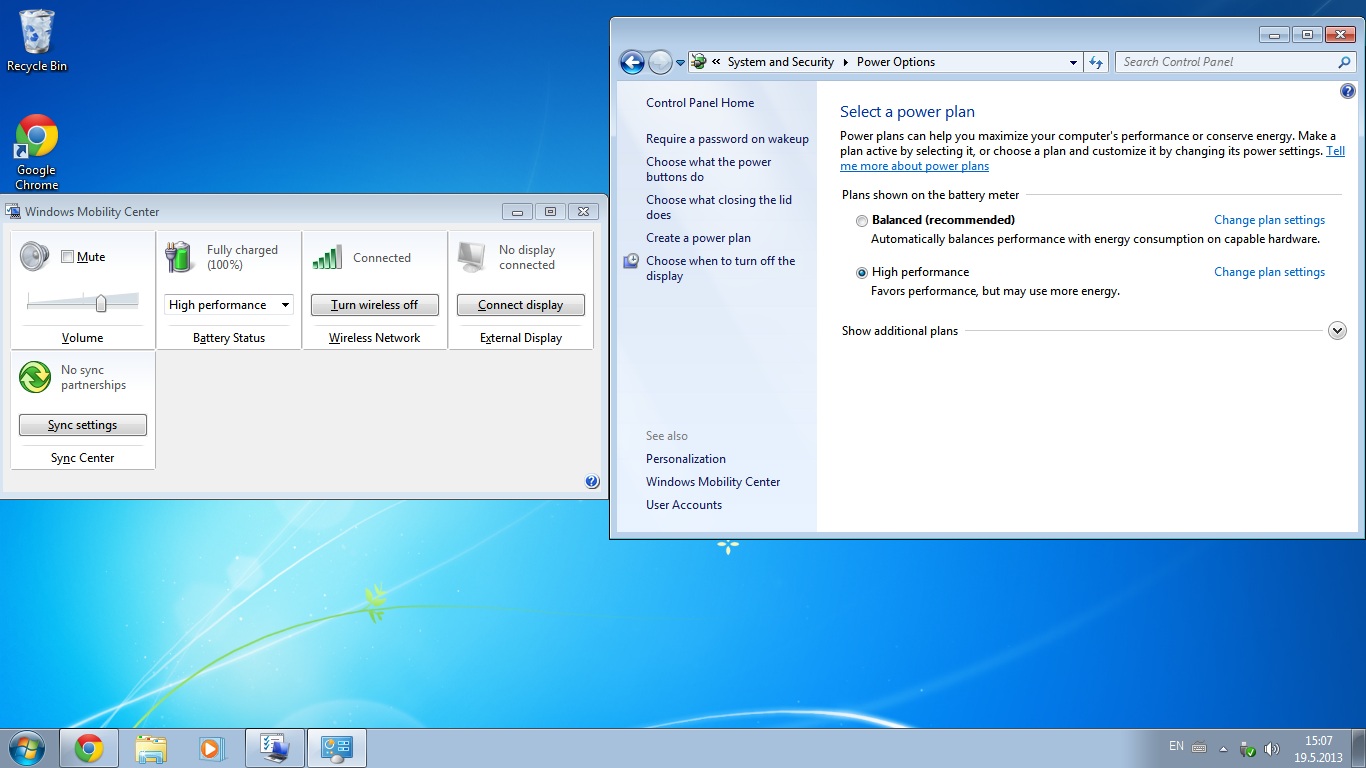Open Windows Explorer from the taskbar
Image resolution: width=1366 pixels, height=768 pixels.
pyautogui.click(x=151, y=748)
